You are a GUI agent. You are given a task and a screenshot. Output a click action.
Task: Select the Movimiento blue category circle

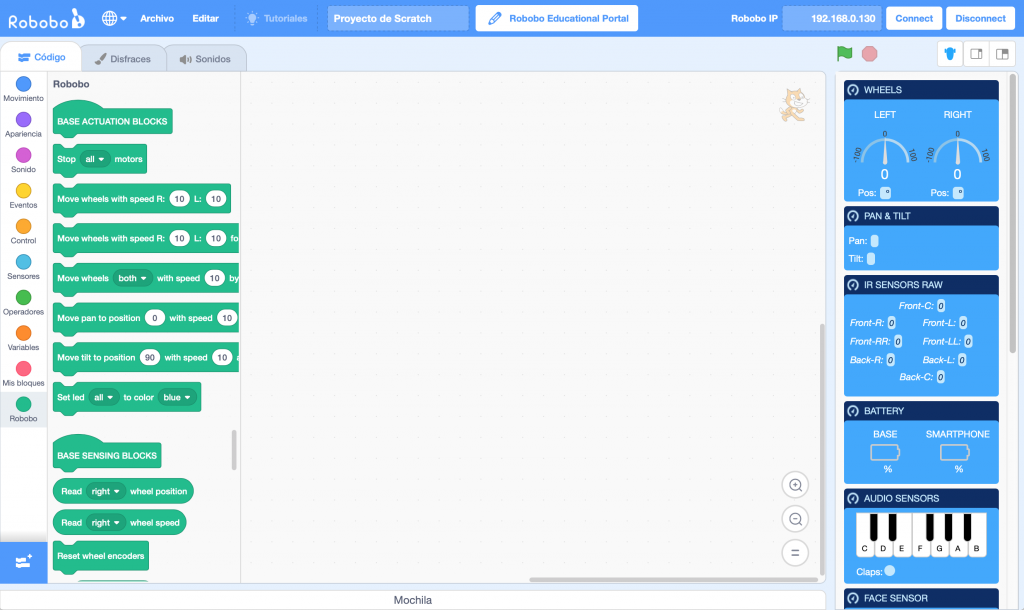[x=23, y=85]
